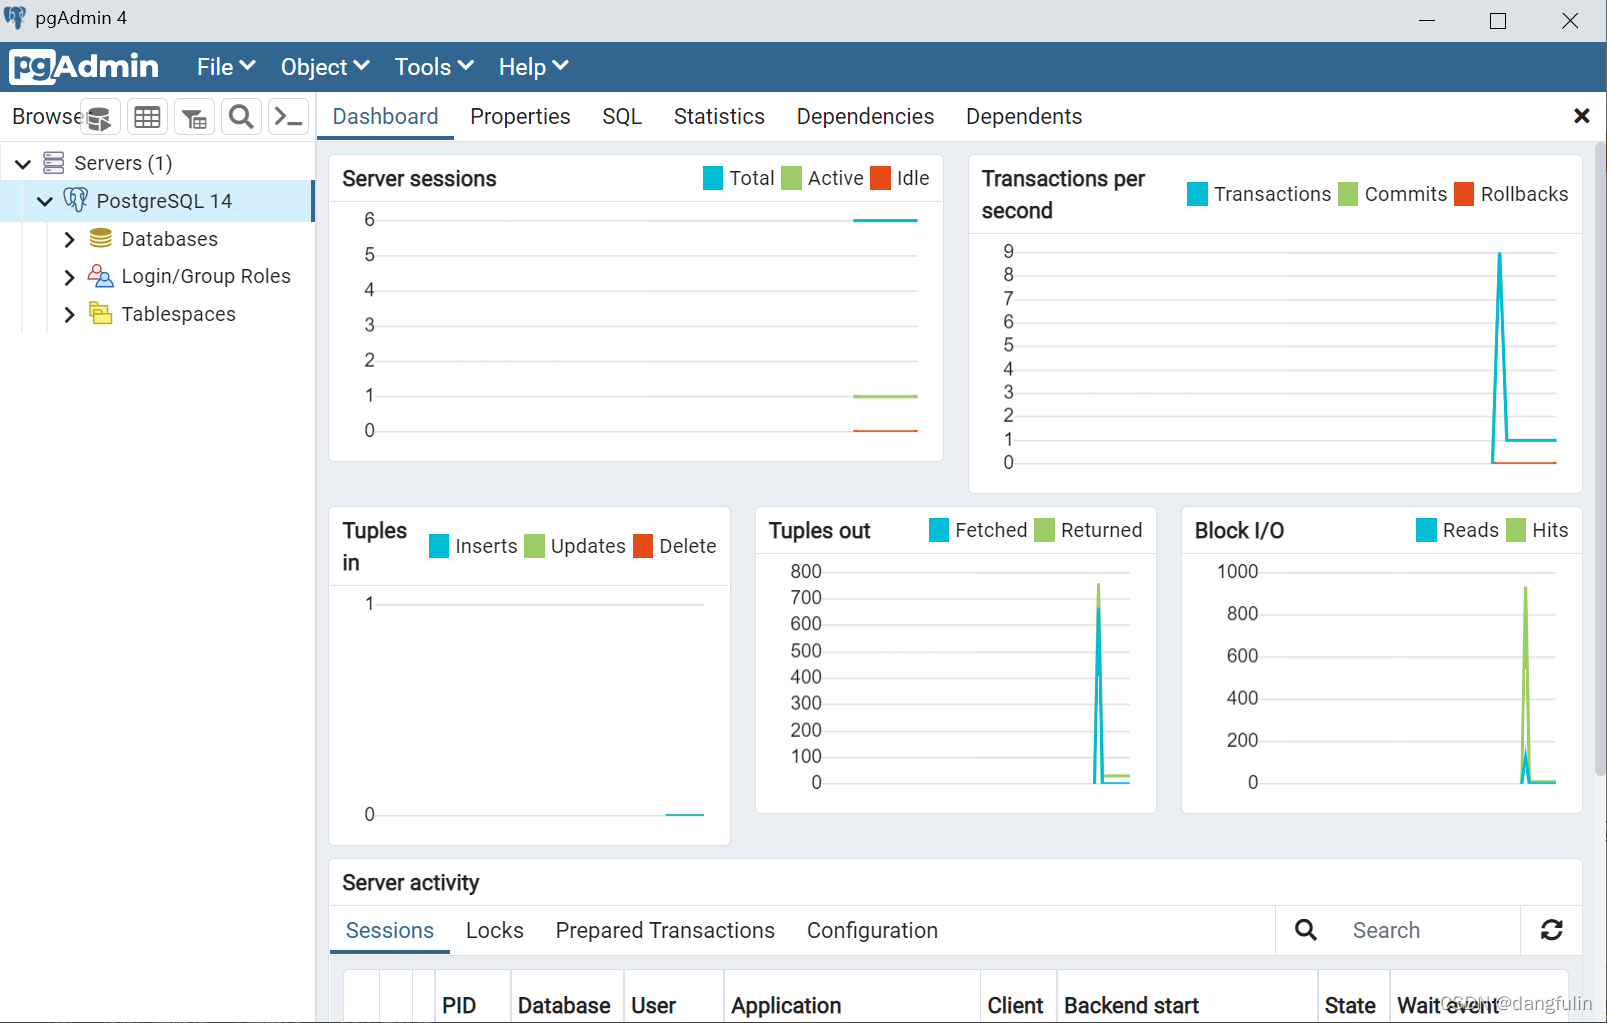Open the File menu

click(x=226, y=67)
